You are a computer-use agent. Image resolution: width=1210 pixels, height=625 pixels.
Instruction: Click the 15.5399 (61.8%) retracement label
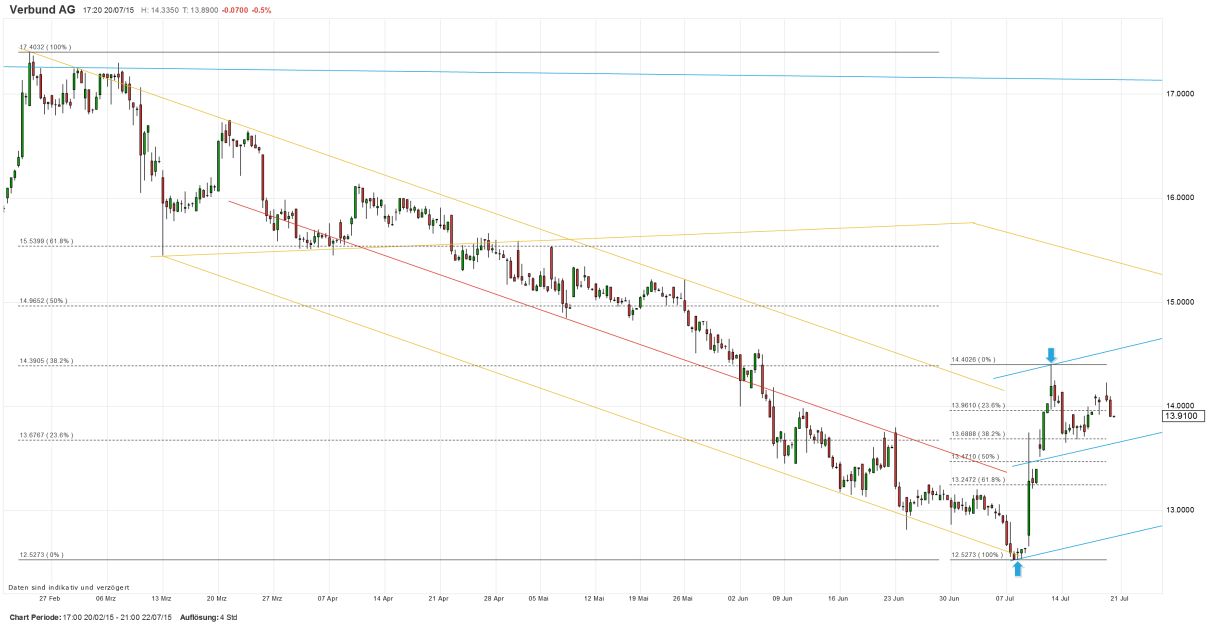tap(46, 241)
